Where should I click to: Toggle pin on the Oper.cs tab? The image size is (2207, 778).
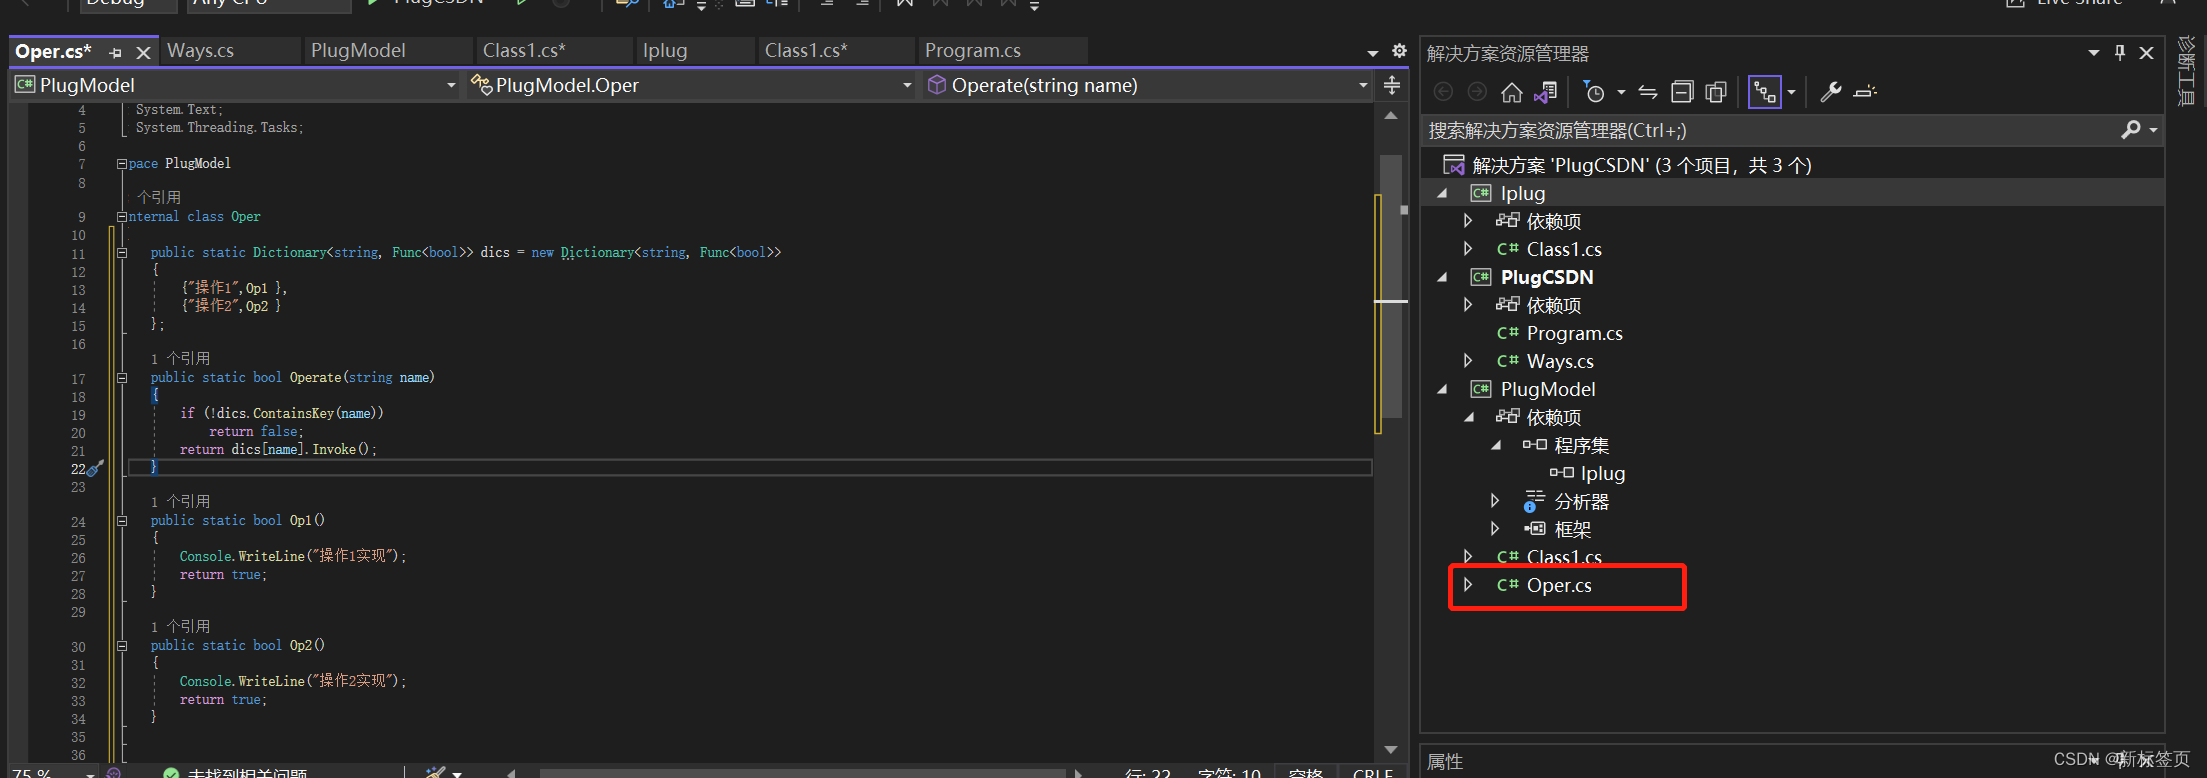(x=115, y=52)
